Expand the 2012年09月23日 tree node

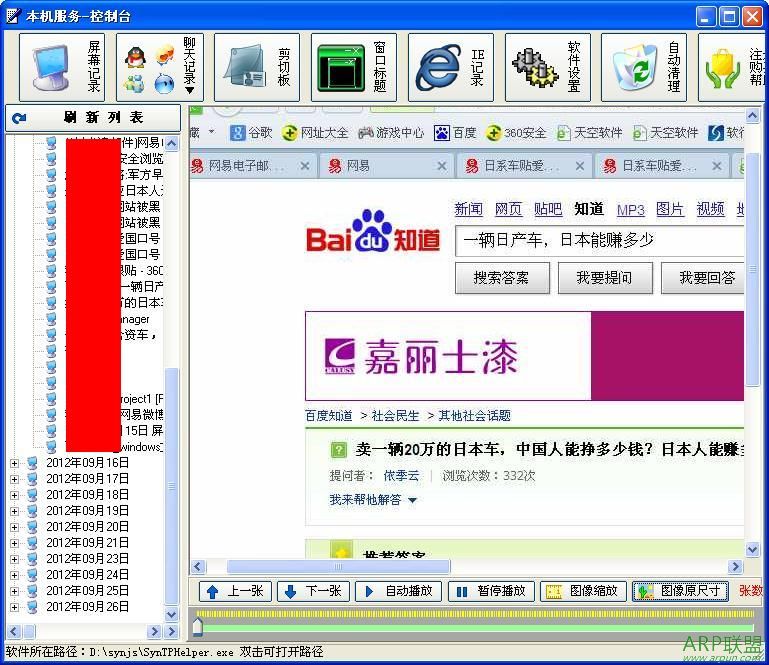pyautogui.click(x=14, y=559)
